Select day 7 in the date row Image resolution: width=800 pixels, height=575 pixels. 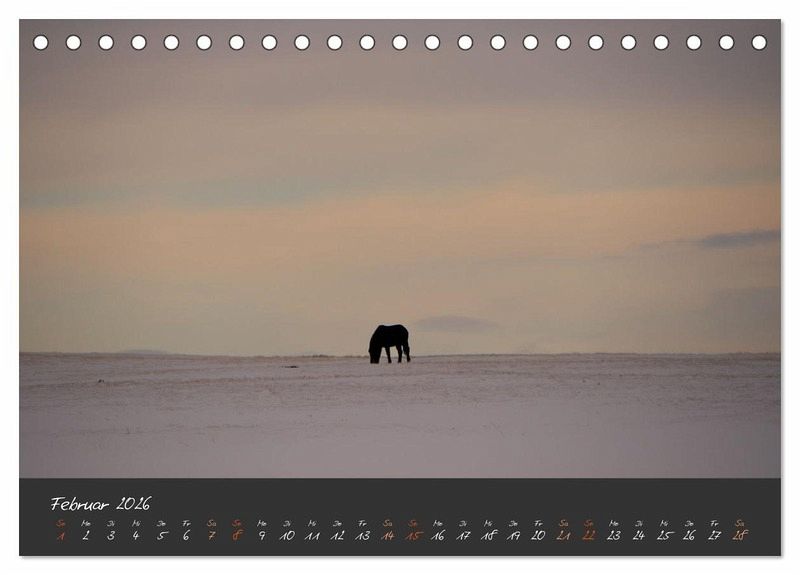click(211, 535)
